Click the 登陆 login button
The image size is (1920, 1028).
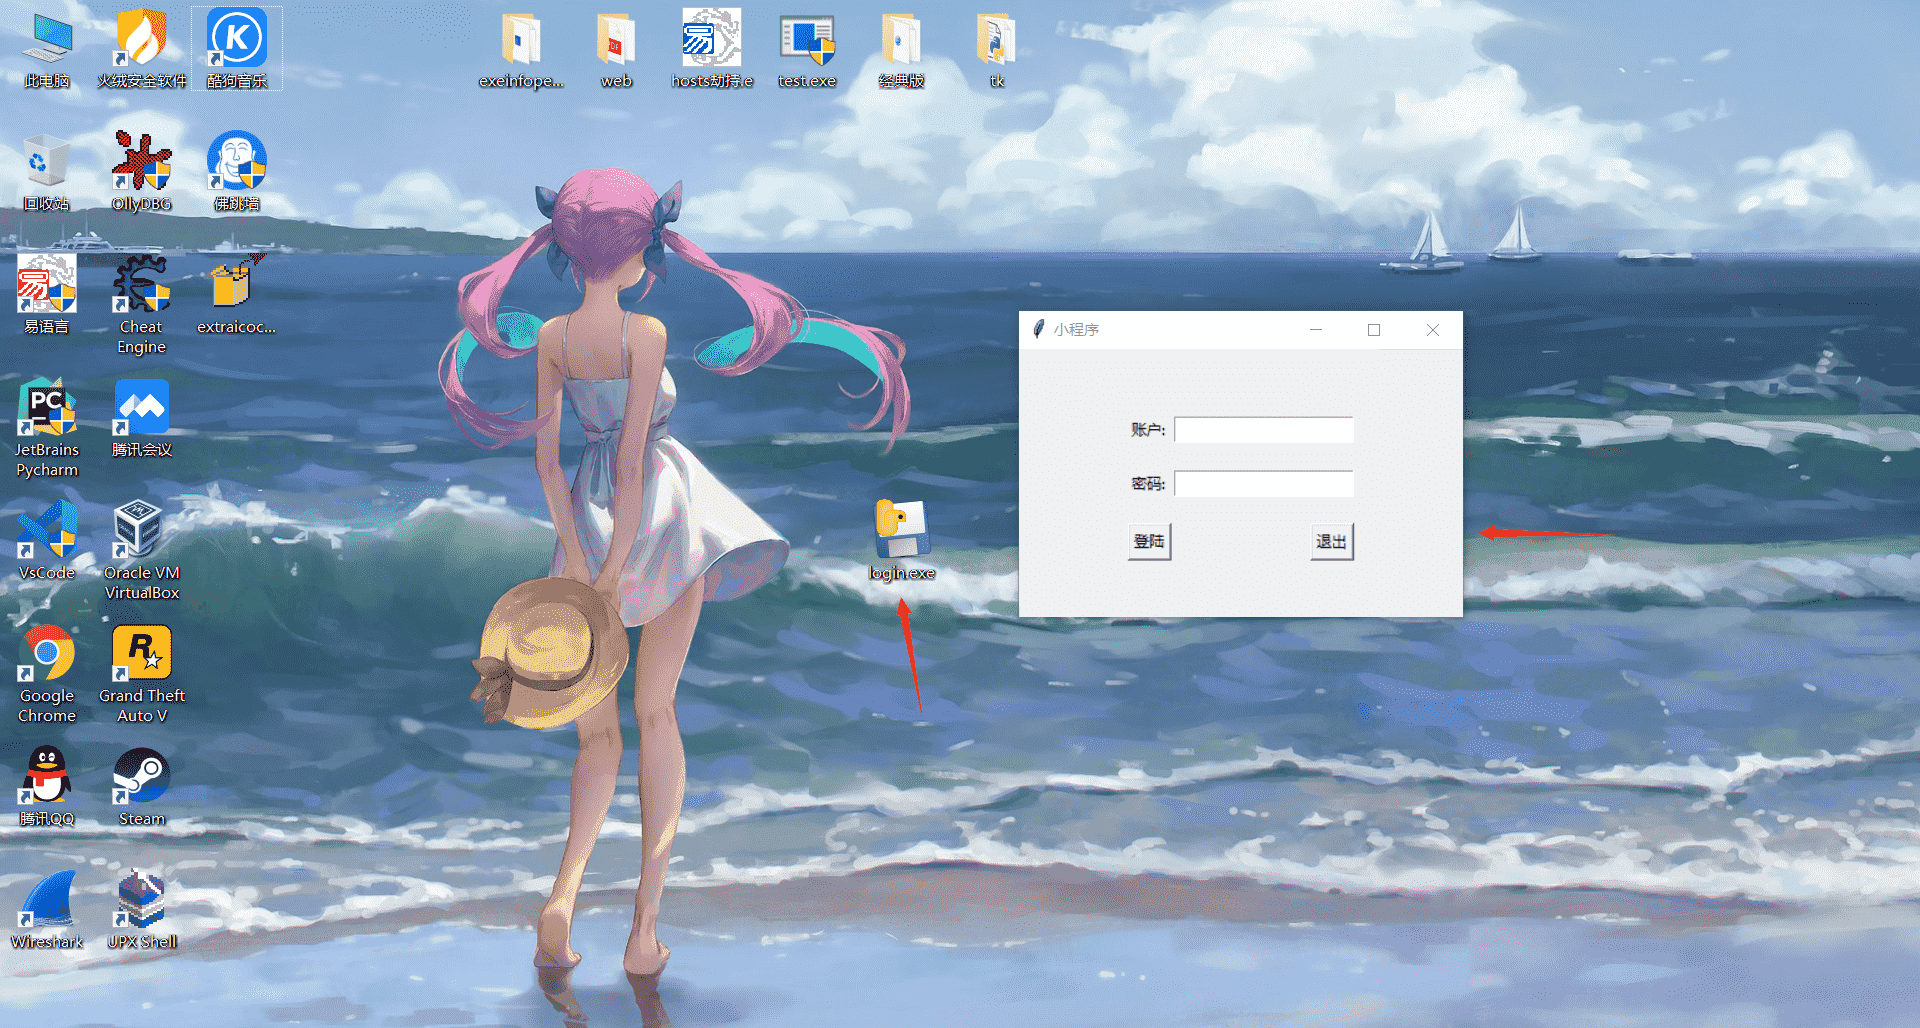pyautogui.click(x=1149, y=542)
